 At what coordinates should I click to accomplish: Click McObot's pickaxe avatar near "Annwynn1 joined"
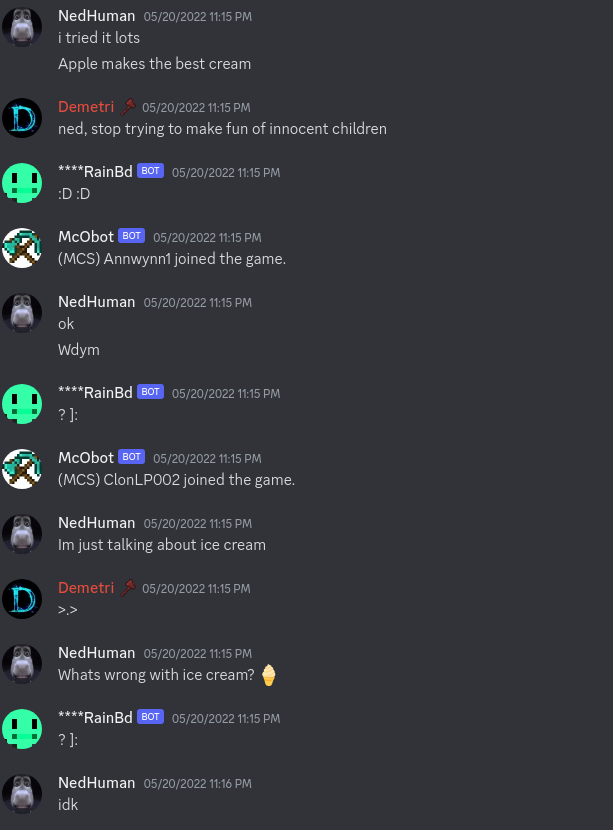22,248
